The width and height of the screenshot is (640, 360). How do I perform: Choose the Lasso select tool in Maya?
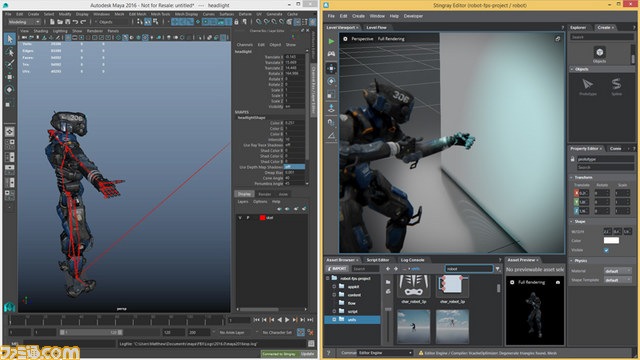pos(9,52)
